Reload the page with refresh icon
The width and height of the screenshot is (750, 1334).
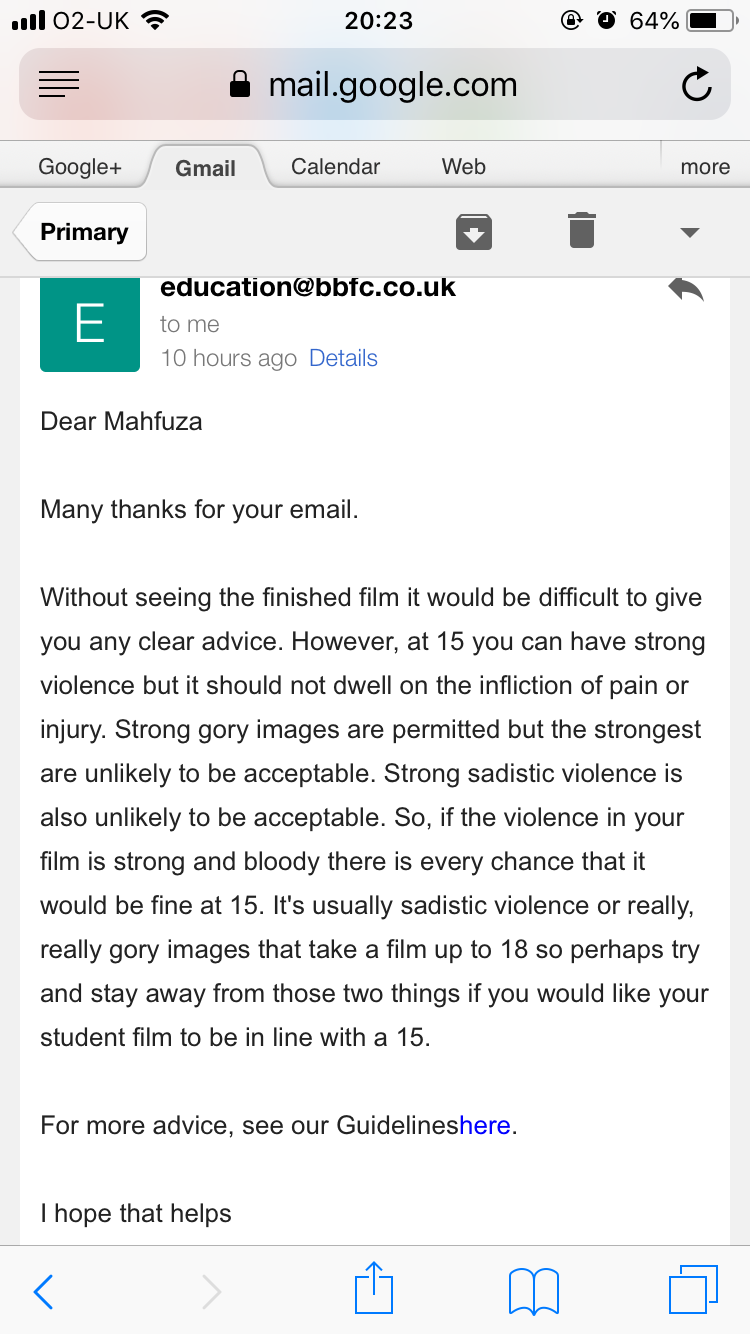pos(696,85)
